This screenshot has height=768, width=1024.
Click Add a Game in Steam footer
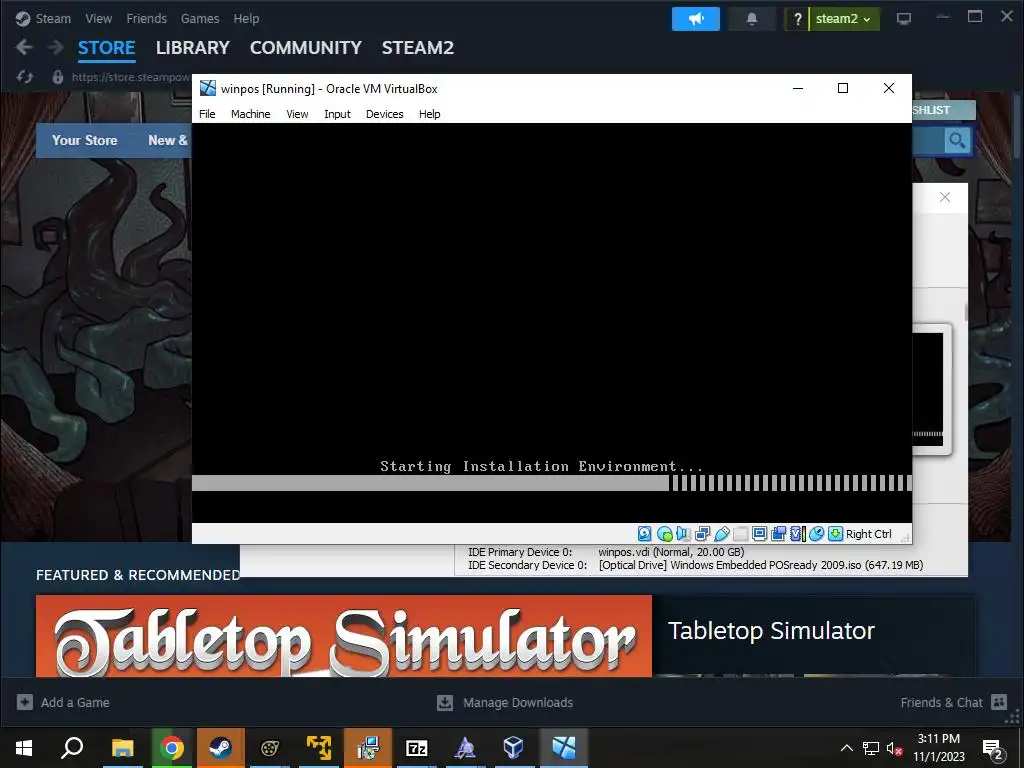63,702
